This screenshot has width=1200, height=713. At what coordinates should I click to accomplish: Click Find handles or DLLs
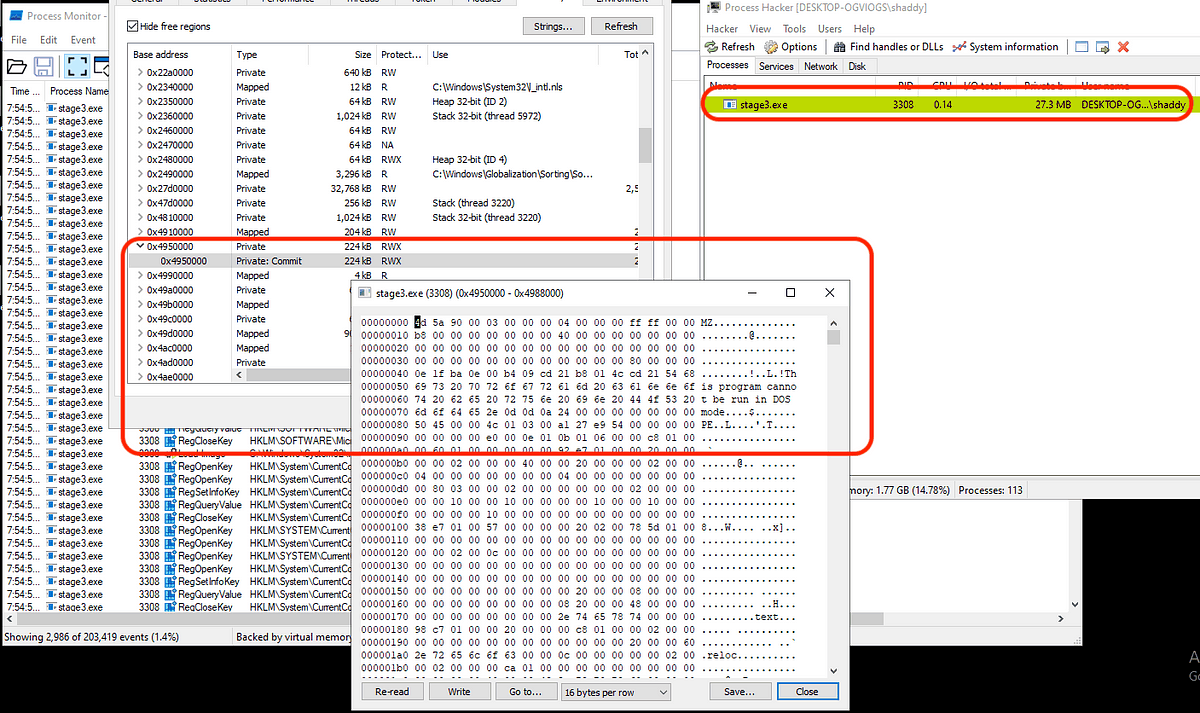[887, 47]
